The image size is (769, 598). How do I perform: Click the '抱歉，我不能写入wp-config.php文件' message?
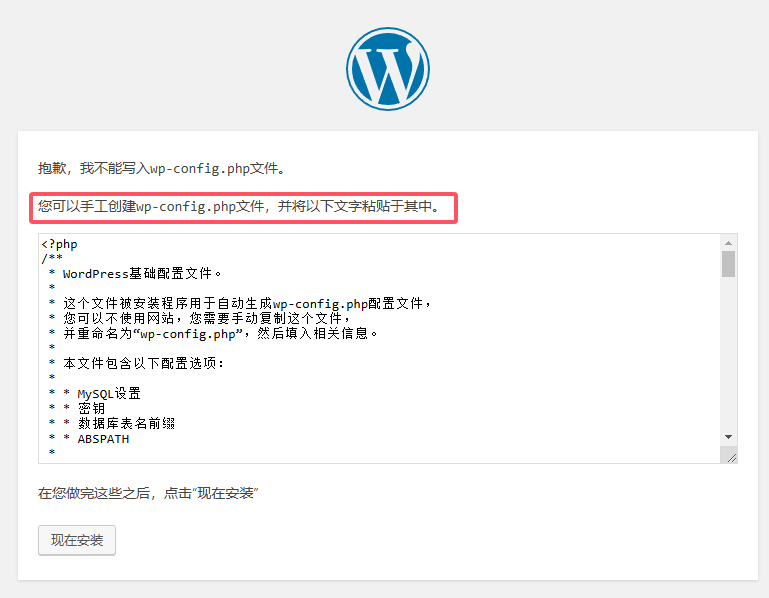click(x=161, y=168)
